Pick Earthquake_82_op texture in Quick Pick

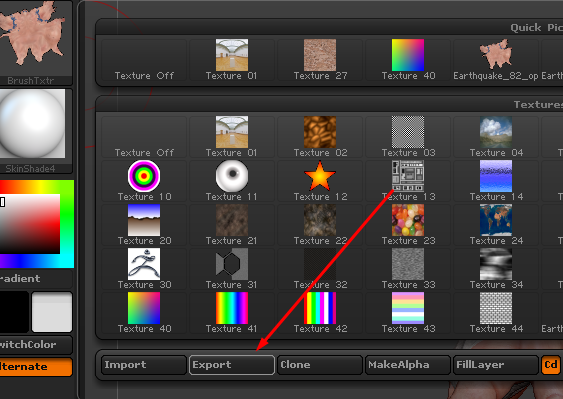coord(496,60)
